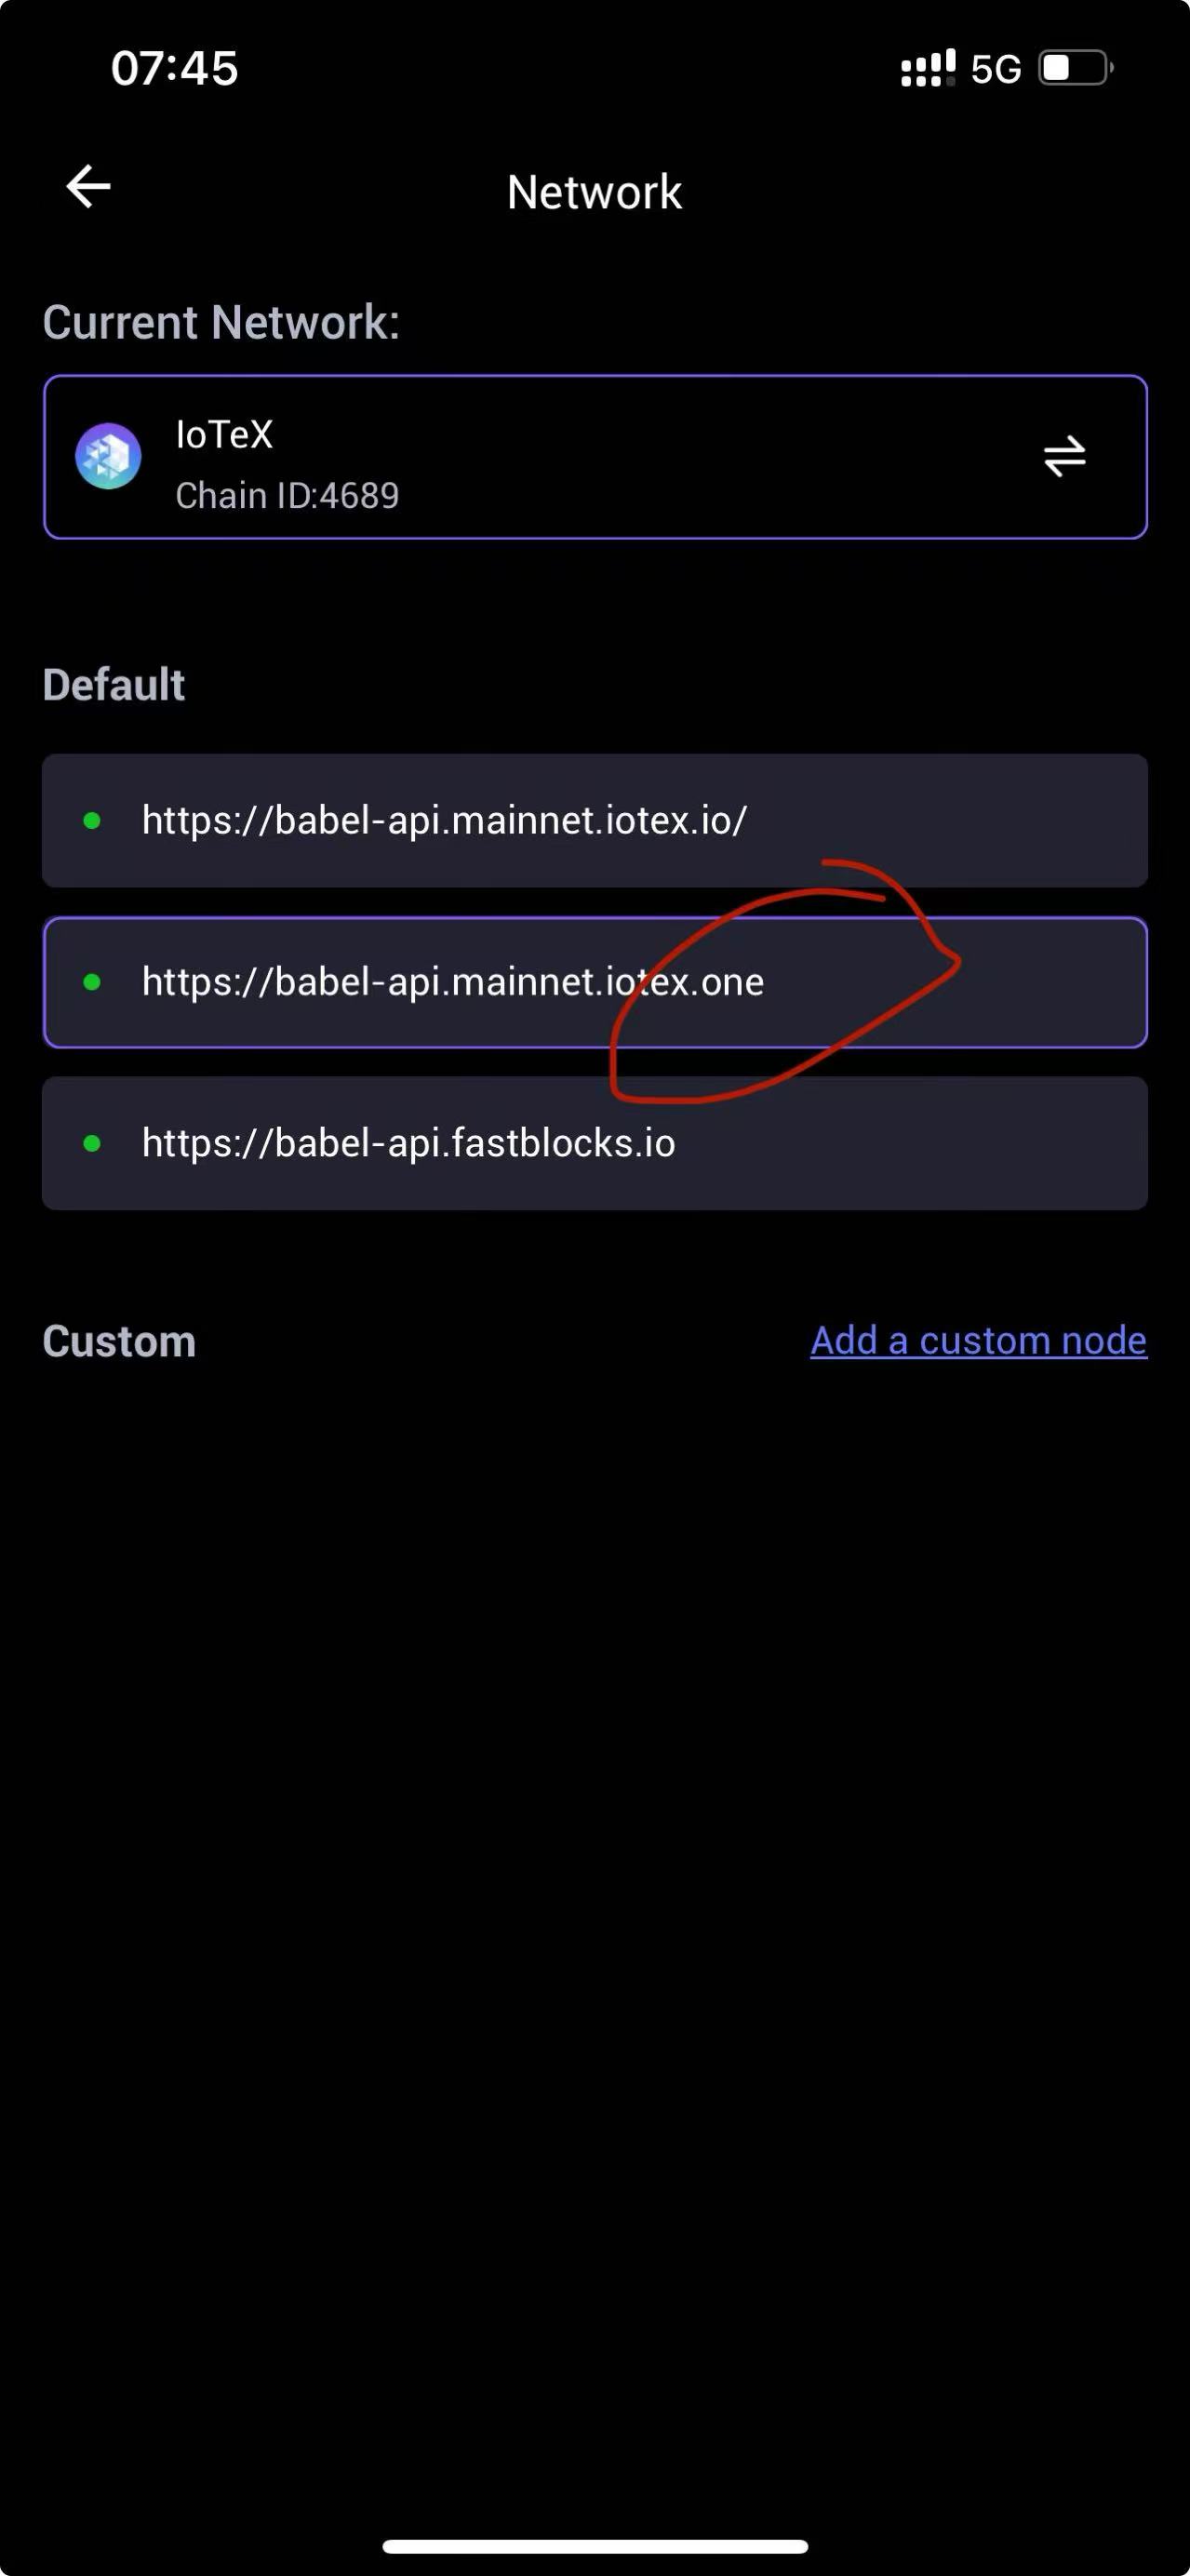The width and height of the screenshot is (1190, 2576).
Task: Tap the switch network arrows icon
Action: pos(1064,456)
